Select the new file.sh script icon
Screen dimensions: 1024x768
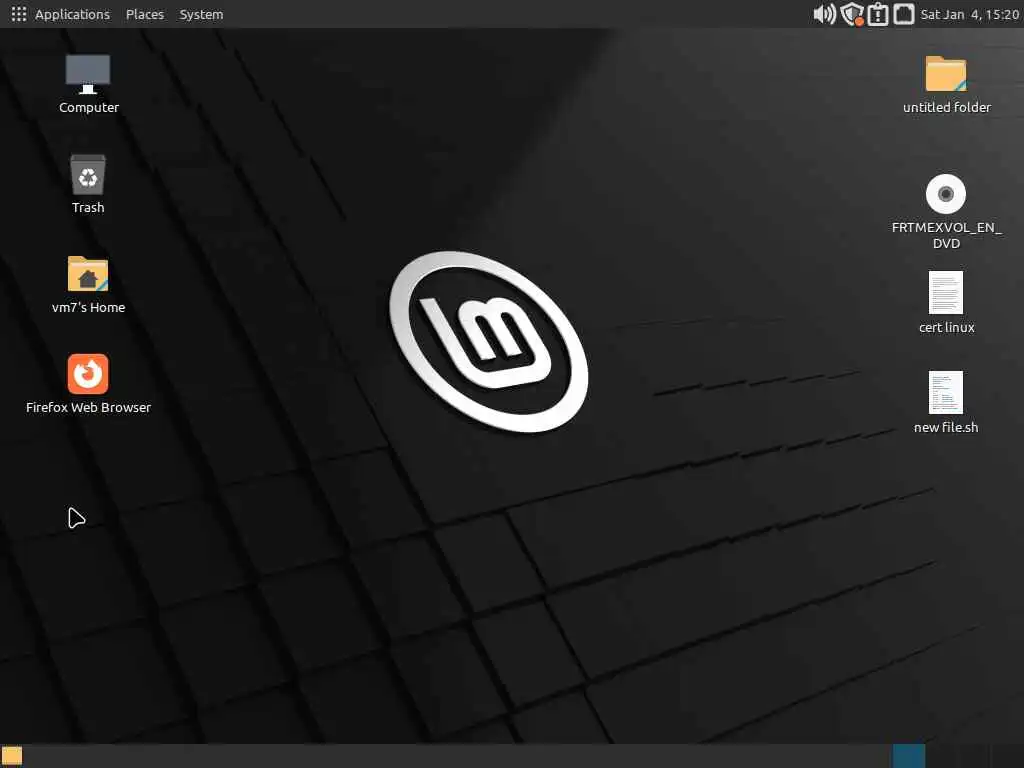tap(946, 392)
